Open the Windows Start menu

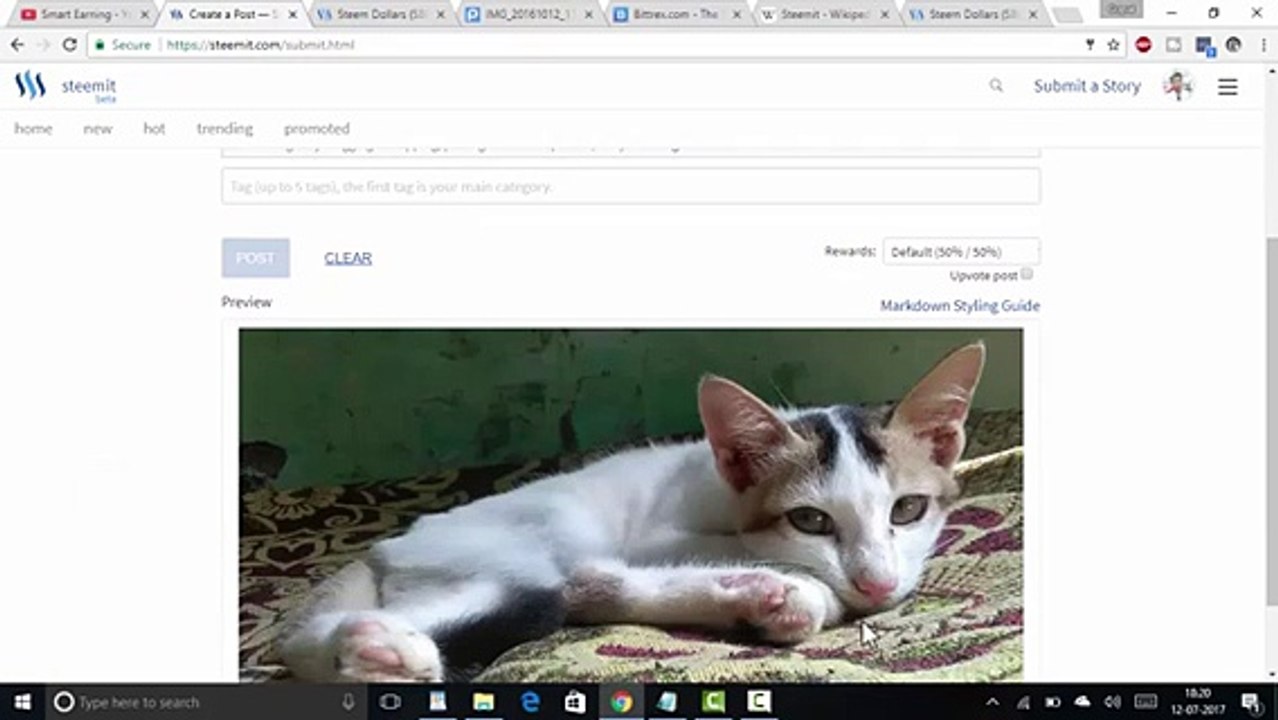tap(22, 702)
